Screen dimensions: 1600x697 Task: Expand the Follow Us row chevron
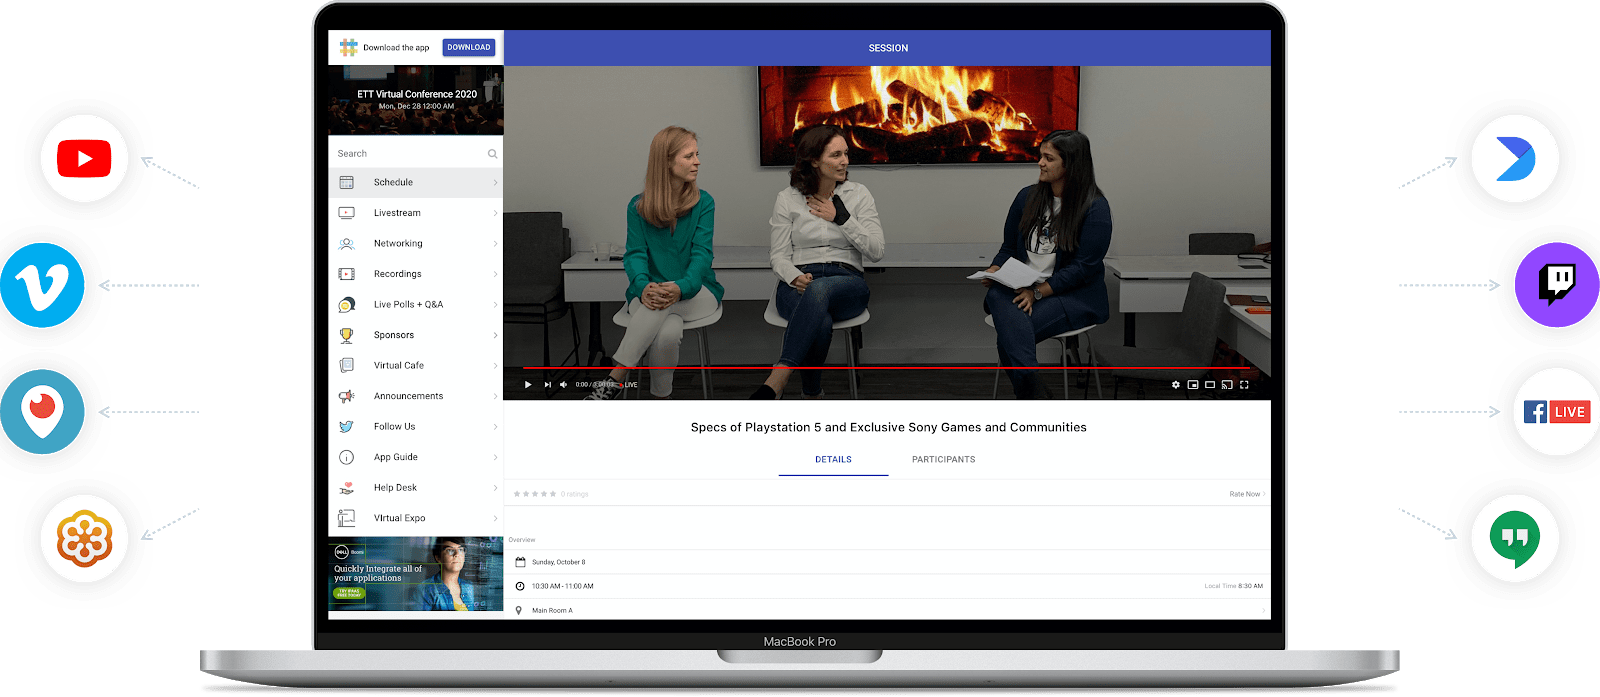point(495,427)
